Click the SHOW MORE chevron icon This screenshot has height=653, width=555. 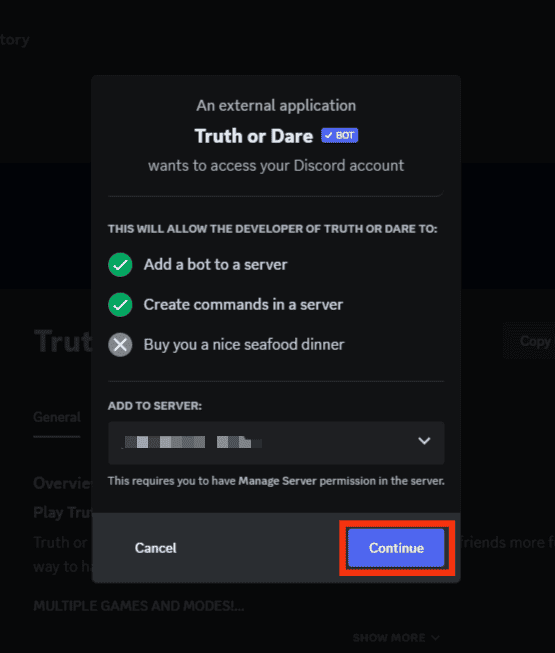point(436,638)
